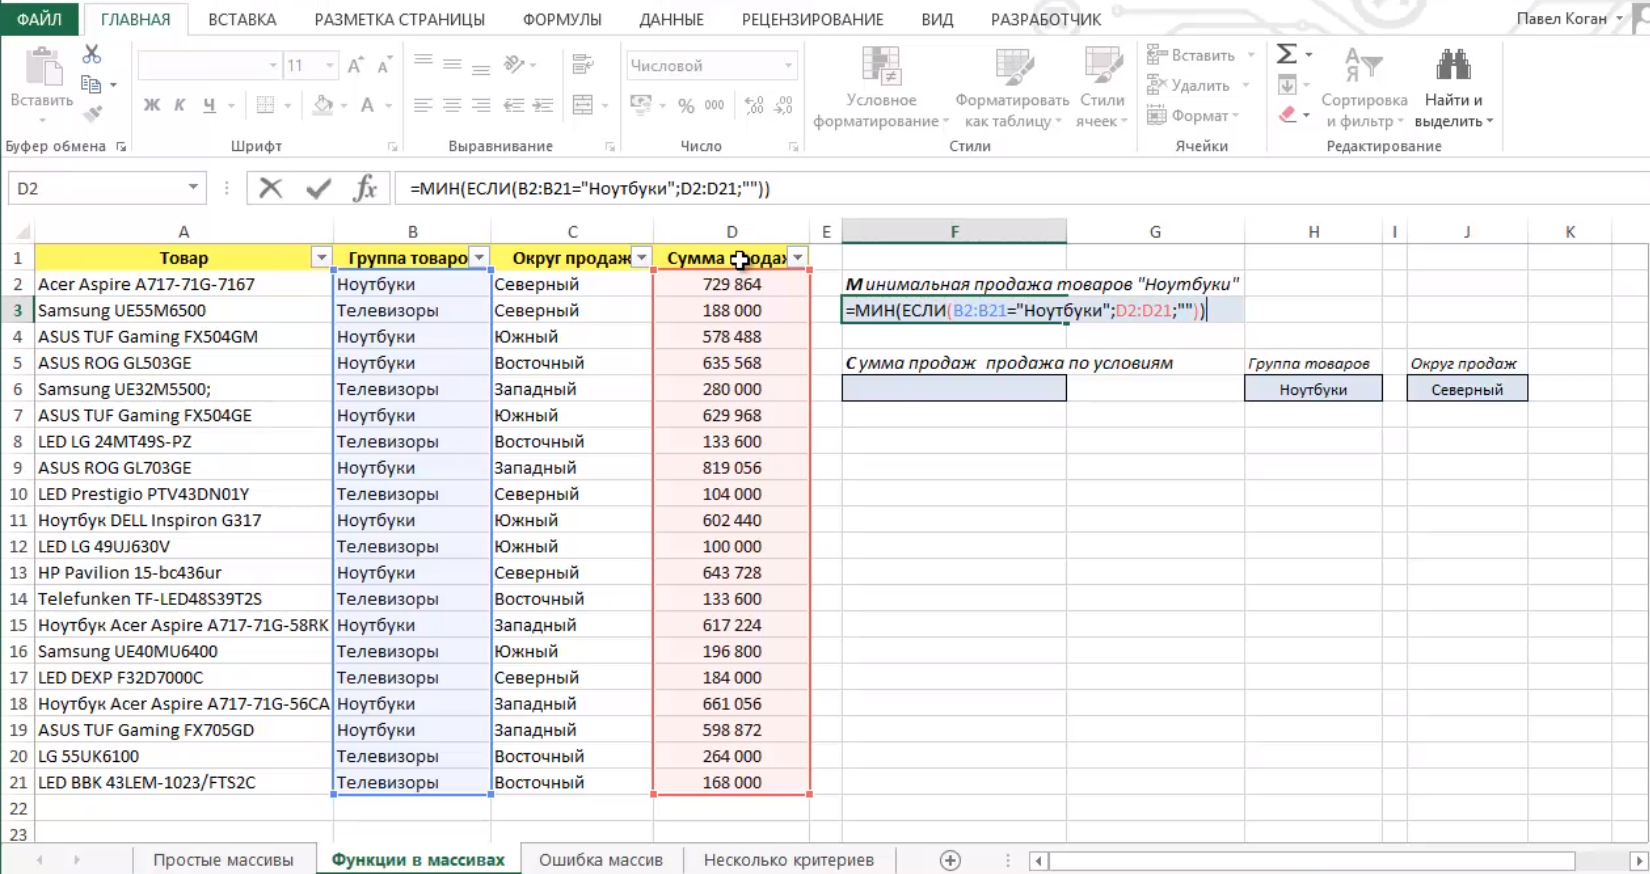Switch to the ВИД ribbon tab
Image resolution: width=1650 pixels, height=874 pixels.
pos(937,19)
